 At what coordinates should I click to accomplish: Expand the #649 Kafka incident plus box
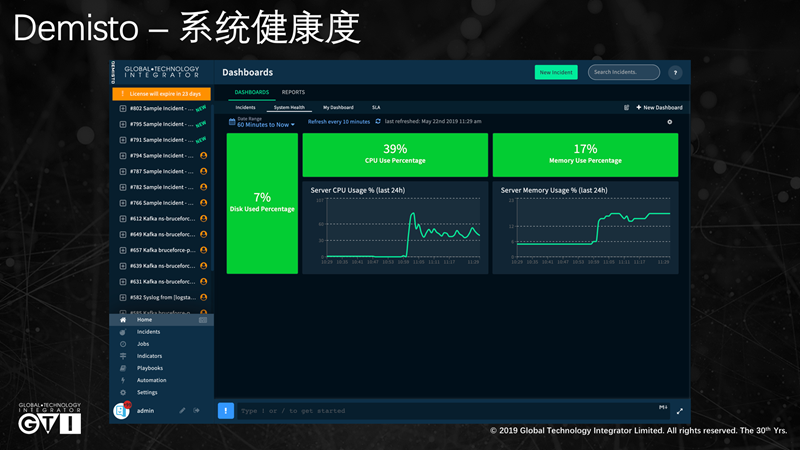click(123, 235)
